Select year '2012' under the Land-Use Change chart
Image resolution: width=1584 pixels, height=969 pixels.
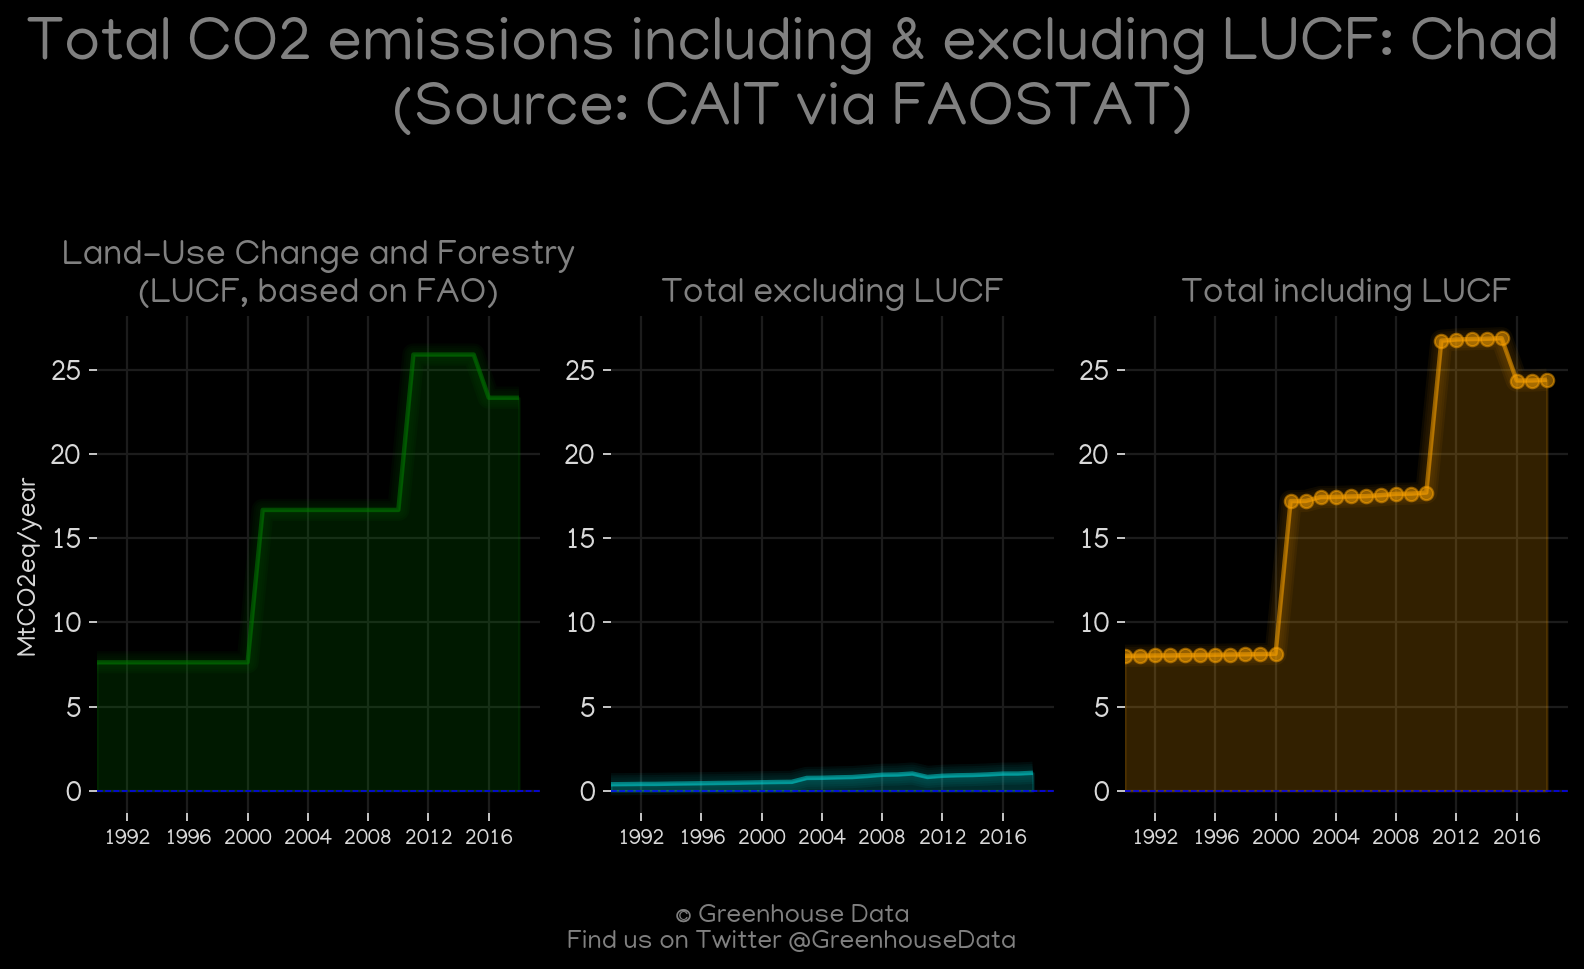428,837
